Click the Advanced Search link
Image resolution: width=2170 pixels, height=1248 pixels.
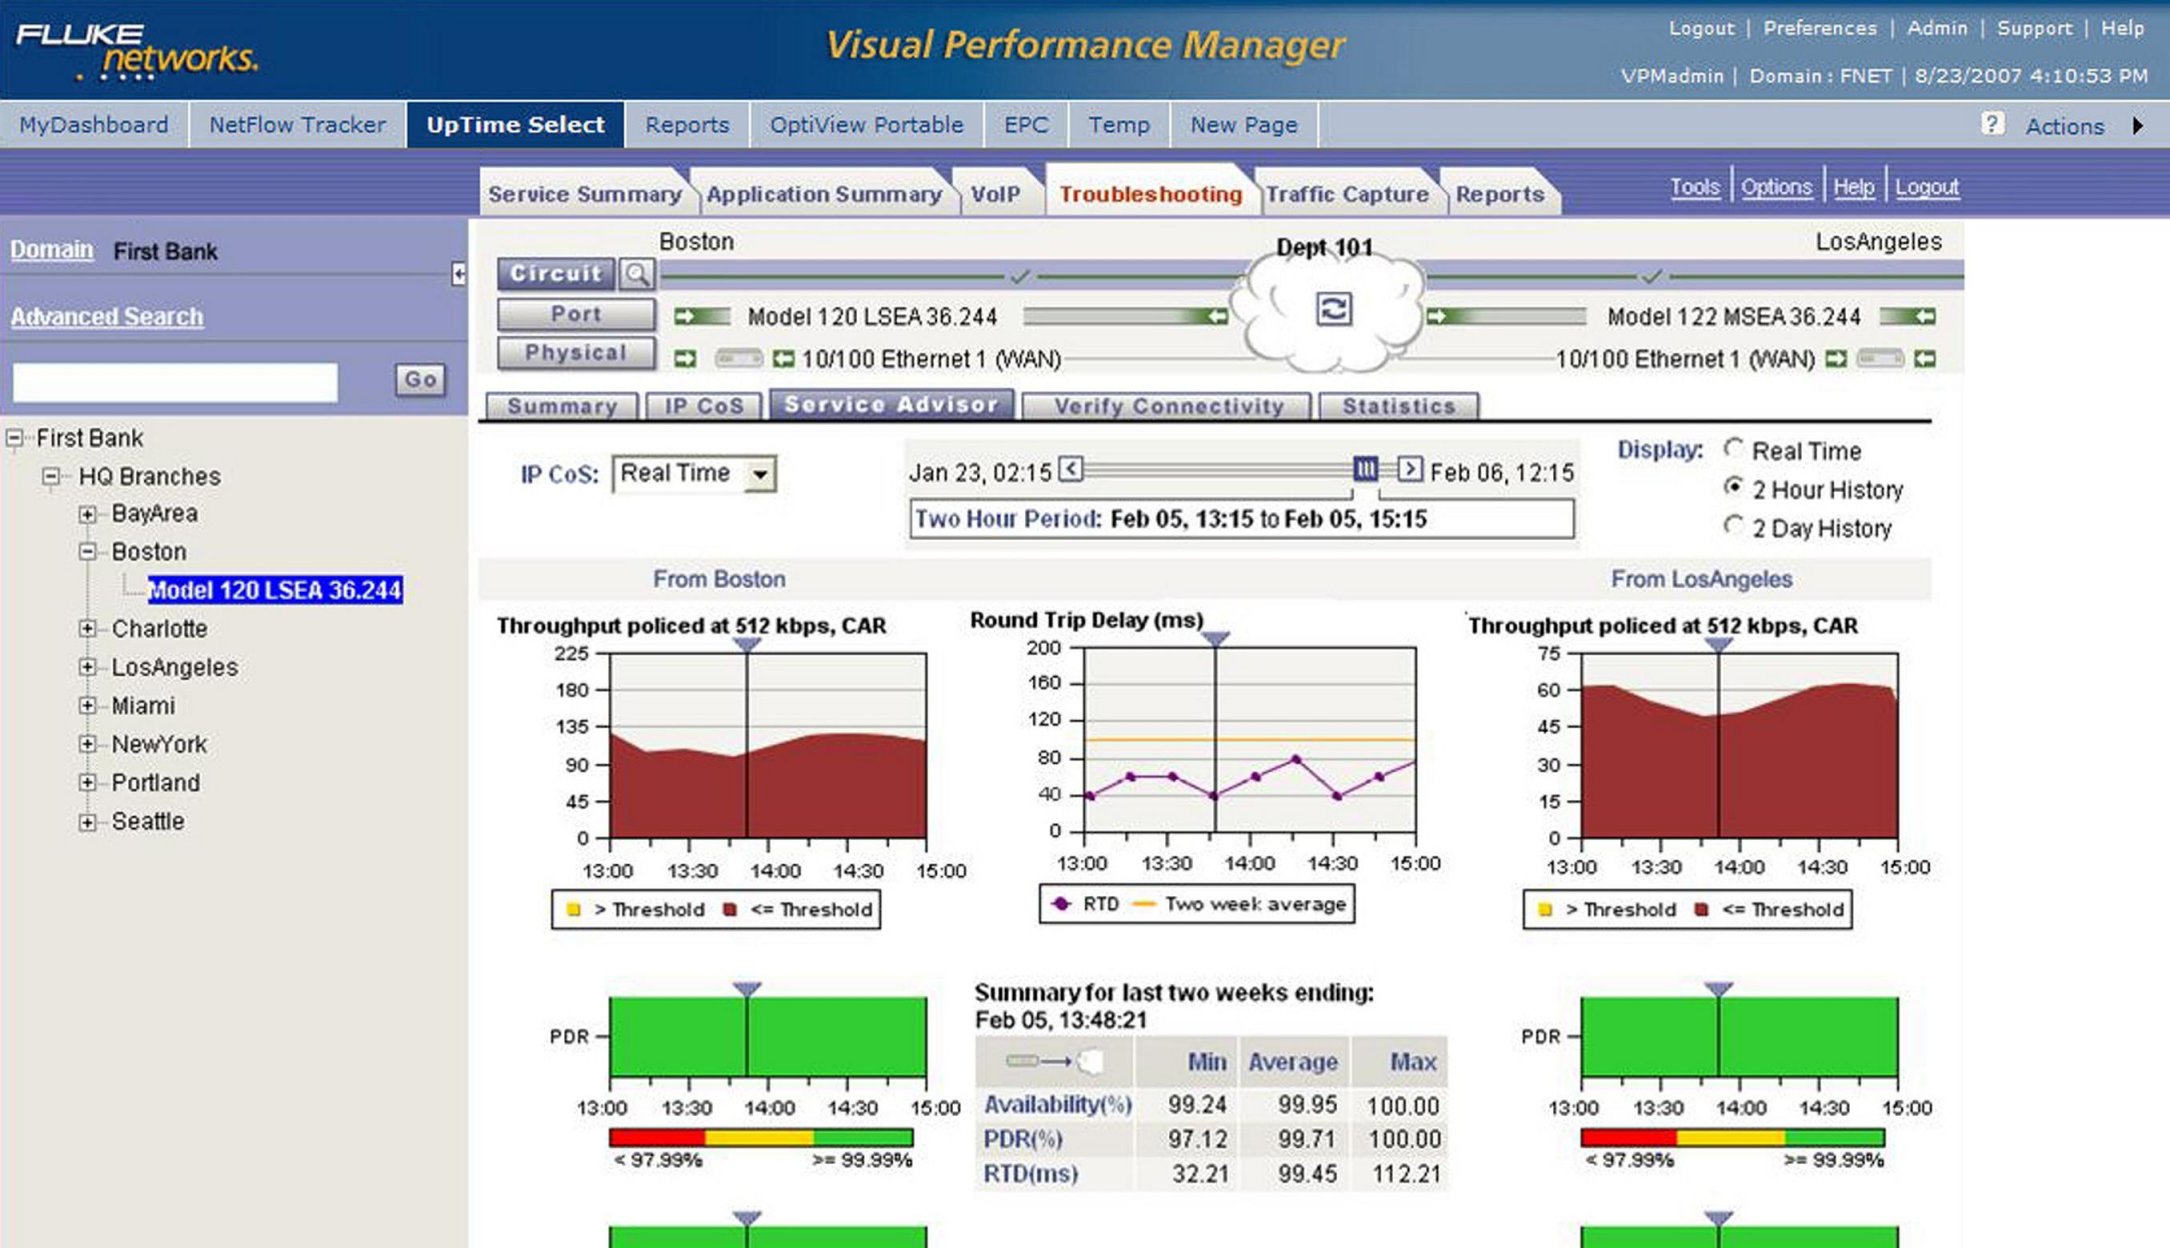(107, 317)
